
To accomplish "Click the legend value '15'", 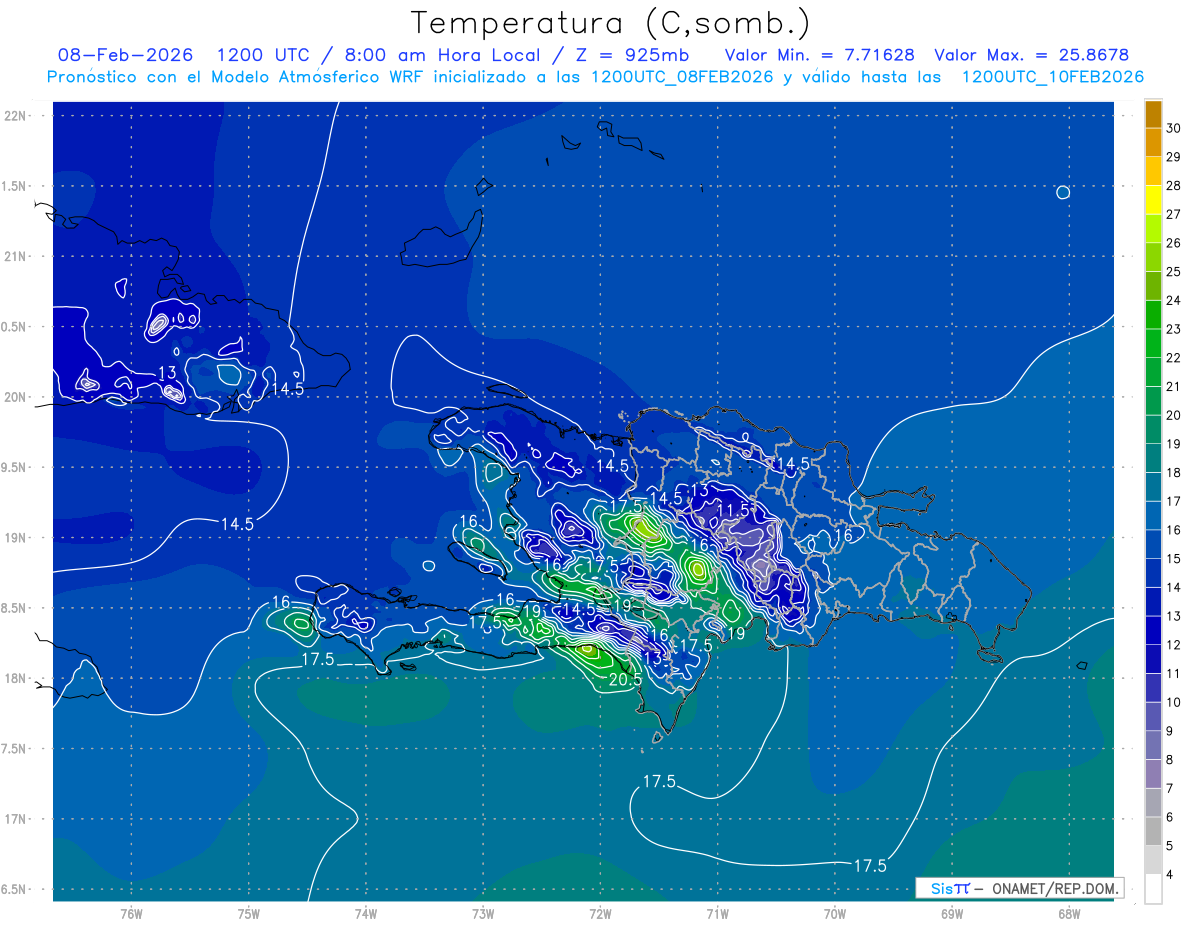I will pyautogui.click(x=1173, y=559).
